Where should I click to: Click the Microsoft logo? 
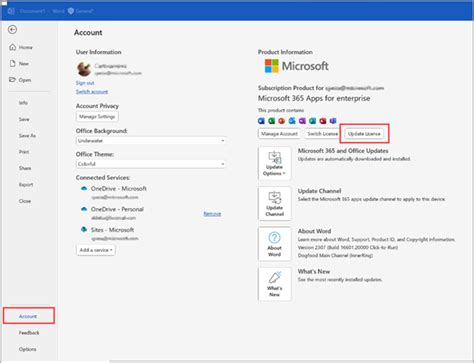tap(296, 66)
